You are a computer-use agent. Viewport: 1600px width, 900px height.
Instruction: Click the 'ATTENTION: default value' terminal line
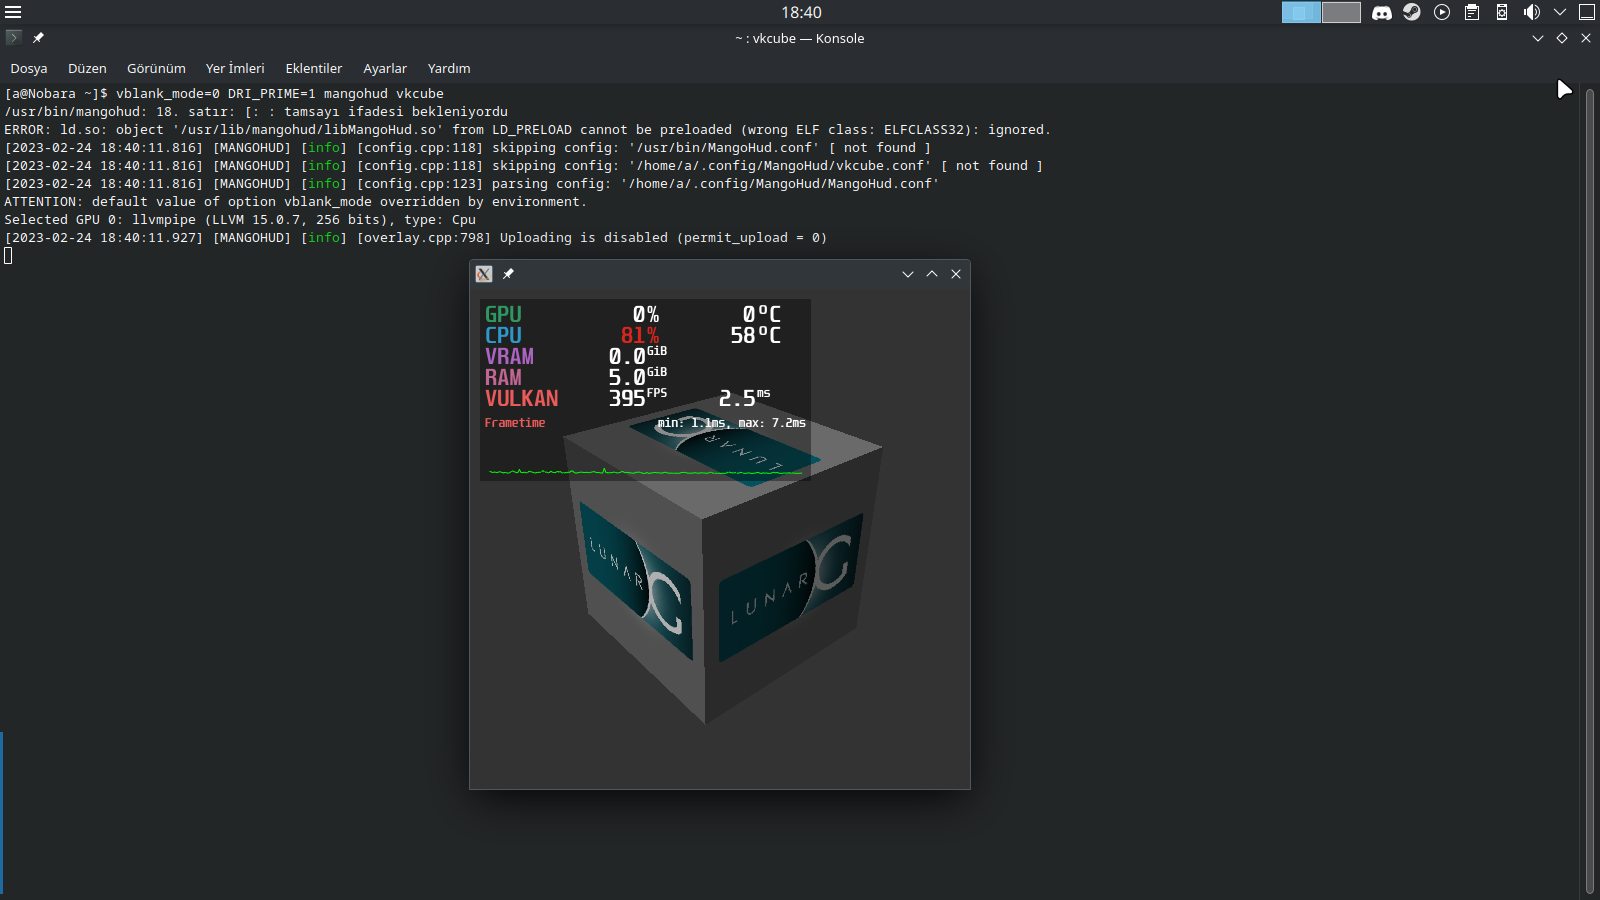tap(295, 202)
